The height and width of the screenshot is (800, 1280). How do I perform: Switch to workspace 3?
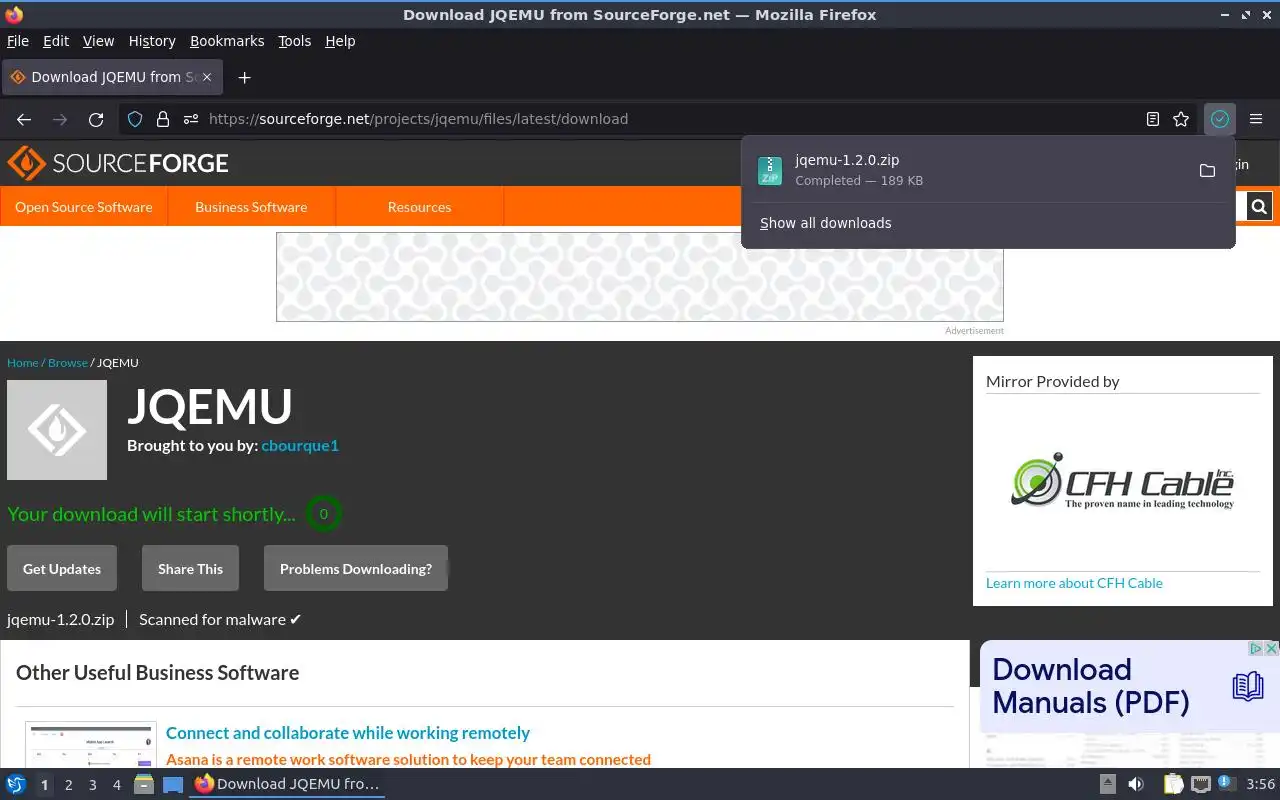(92, 785)
